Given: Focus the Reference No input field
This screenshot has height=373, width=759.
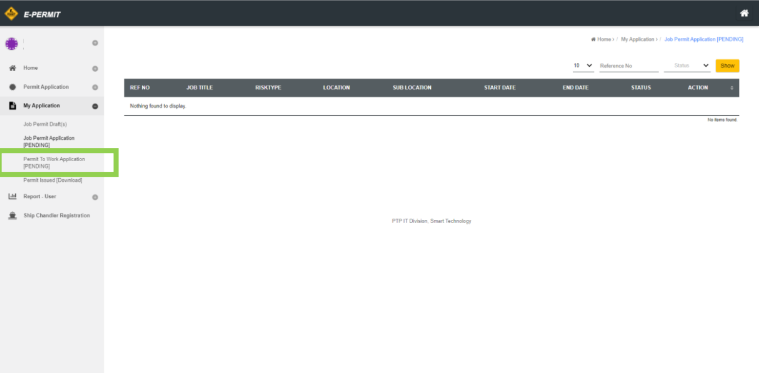Looking at the screenshot, I should click(629, 66).
